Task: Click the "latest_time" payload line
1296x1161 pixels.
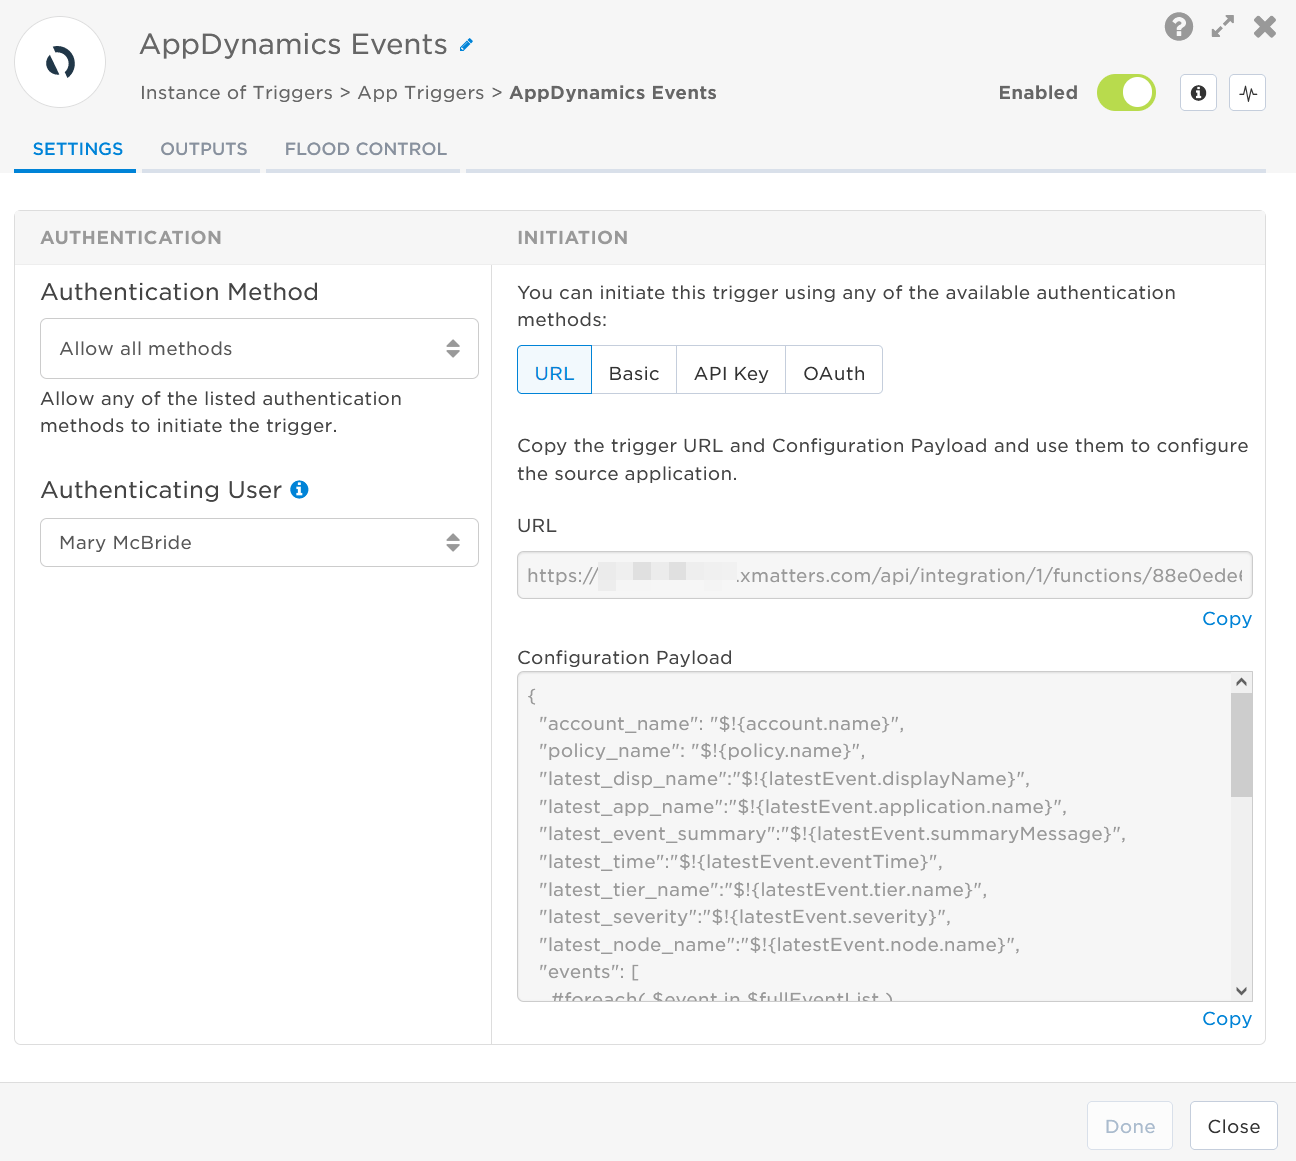Action: coord(740,862)
